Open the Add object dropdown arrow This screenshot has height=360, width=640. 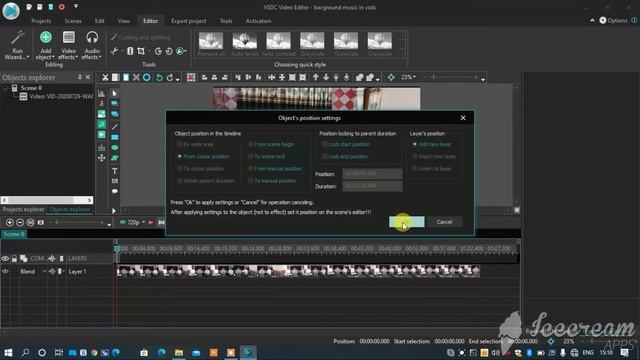pos(53,58)
